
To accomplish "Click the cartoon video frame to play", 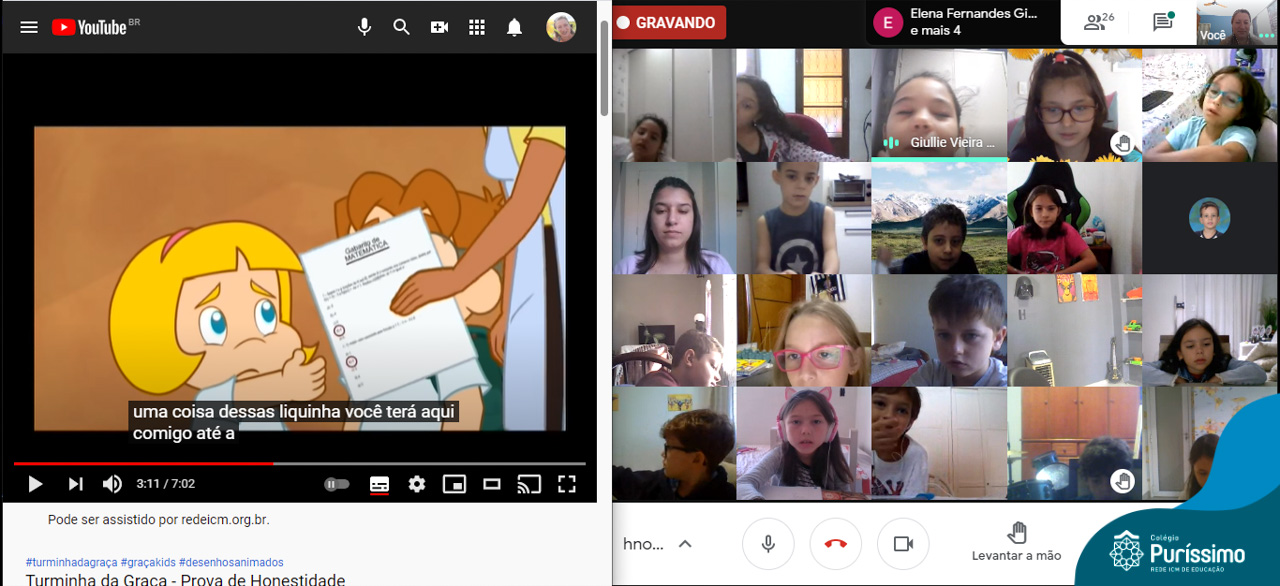I will coord(299,279).
